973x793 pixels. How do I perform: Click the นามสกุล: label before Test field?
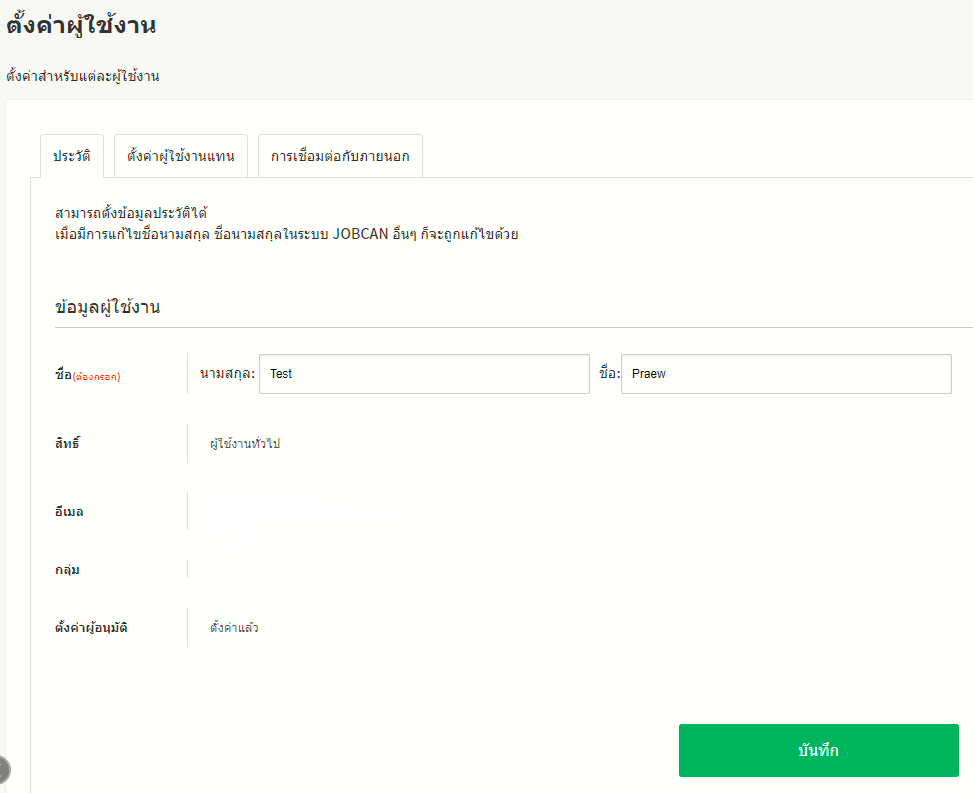(x=227, y=374)
